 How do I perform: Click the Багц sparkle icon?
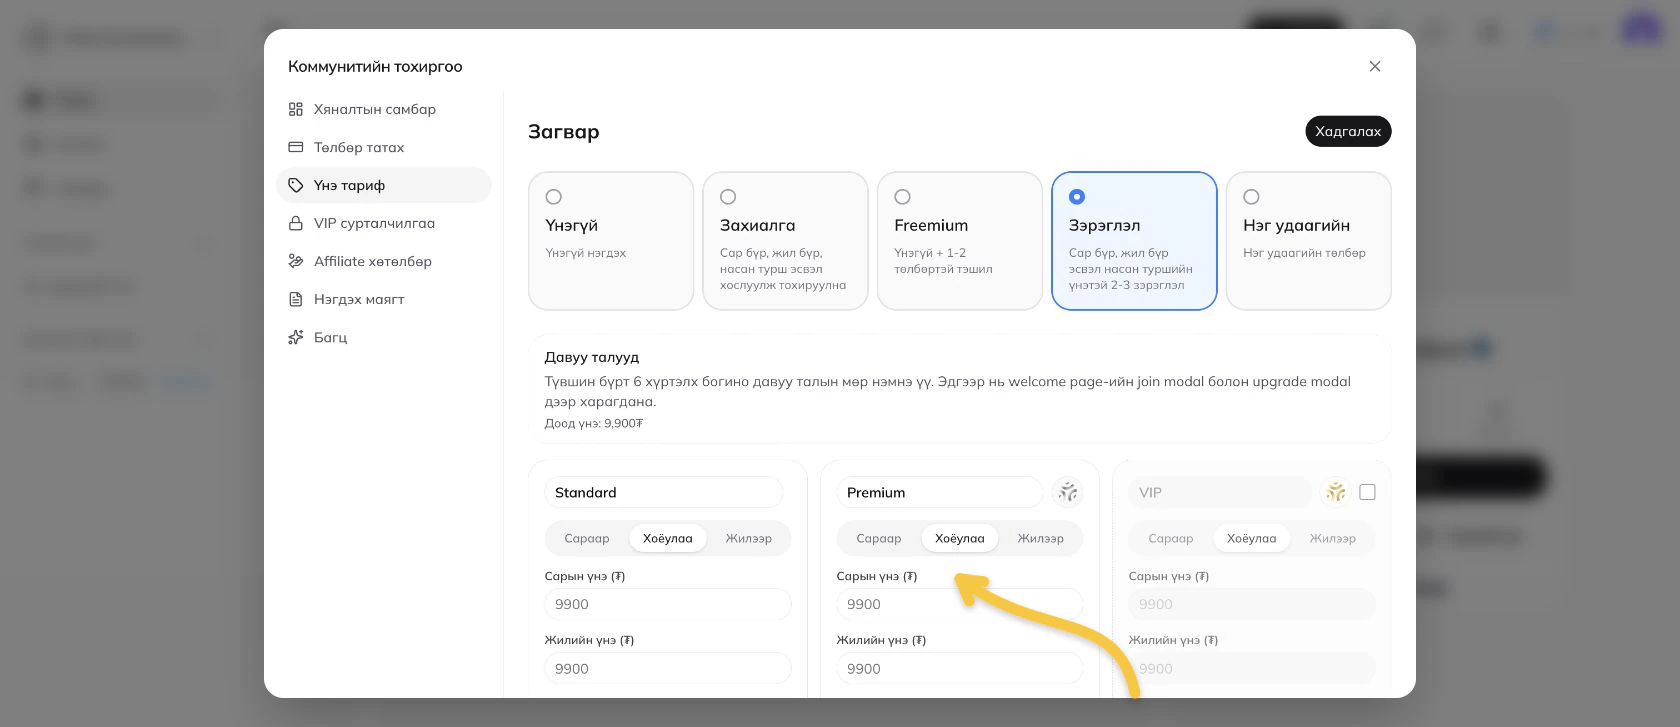click(x=296, y=337)
